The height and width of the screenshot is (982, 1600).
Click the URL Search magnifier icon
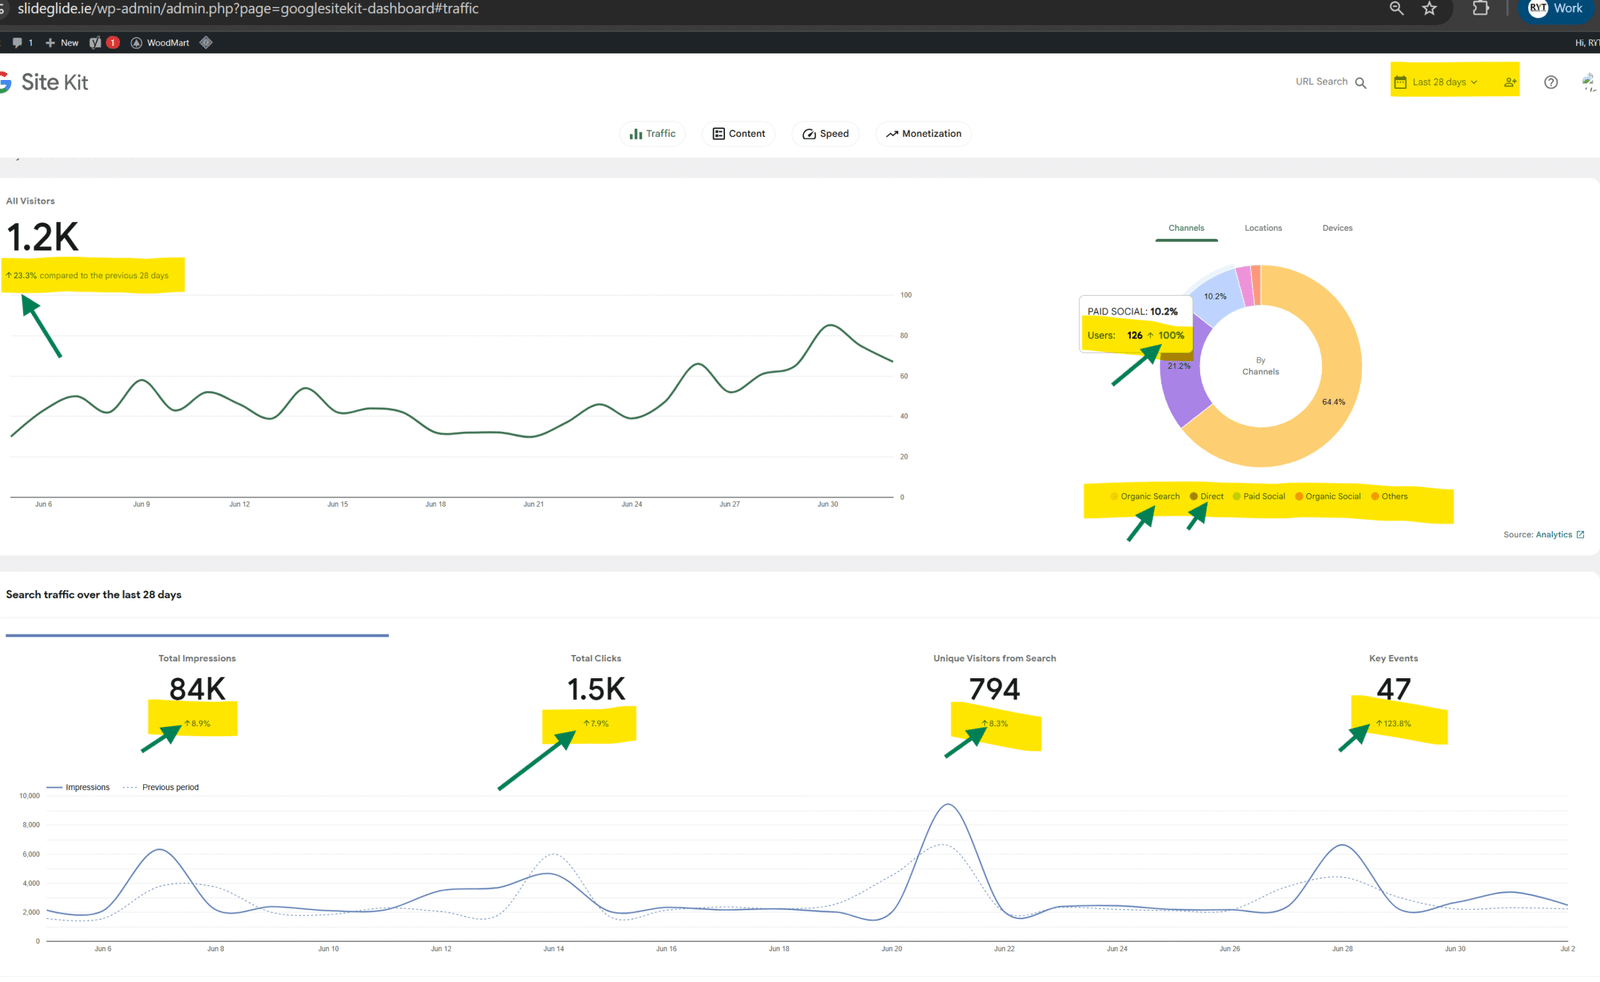click(x=1360, y=83)
